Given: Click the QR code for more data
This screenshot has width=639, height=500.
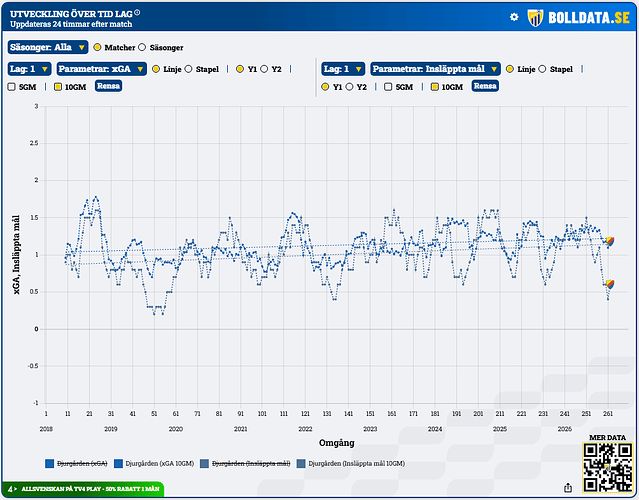Looking at the screenshot, I should click(607, 468).
